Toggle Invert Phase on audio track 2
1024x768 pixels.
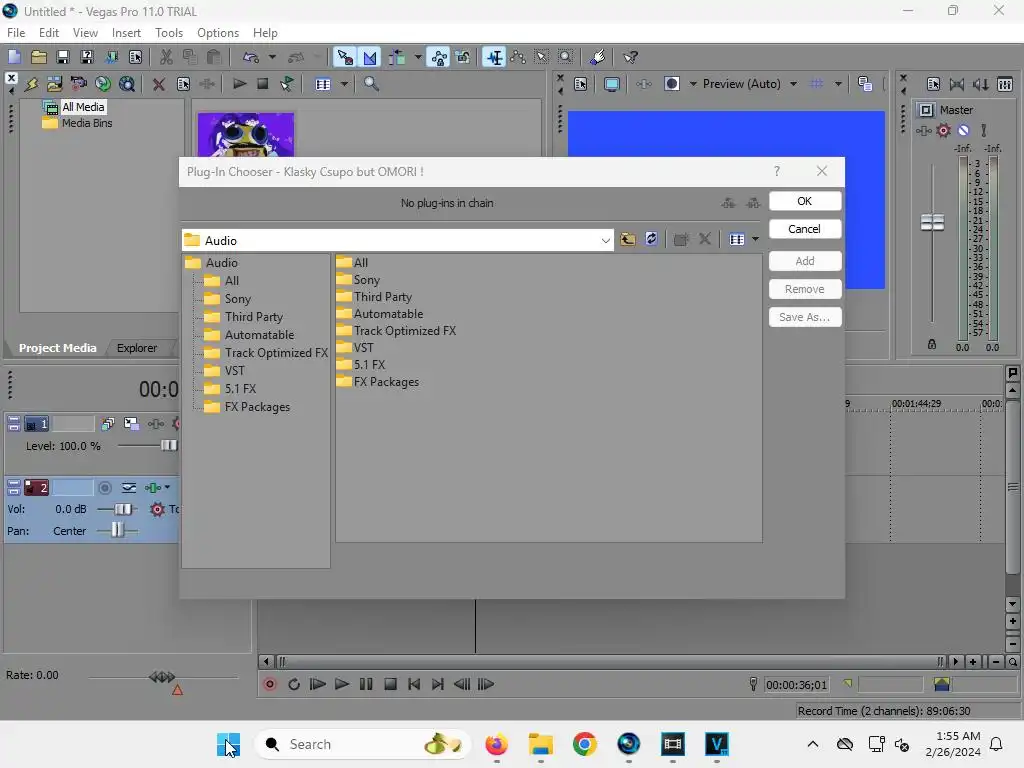click(129, 488)
